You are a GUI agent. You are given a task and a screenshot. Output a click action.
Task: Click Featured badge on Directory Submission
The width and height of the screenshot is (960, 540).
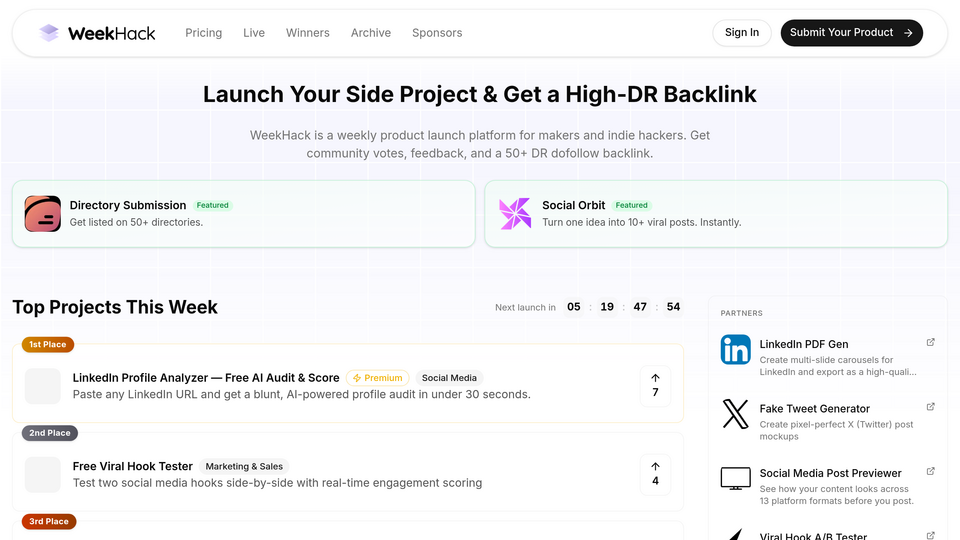[212, 205]
